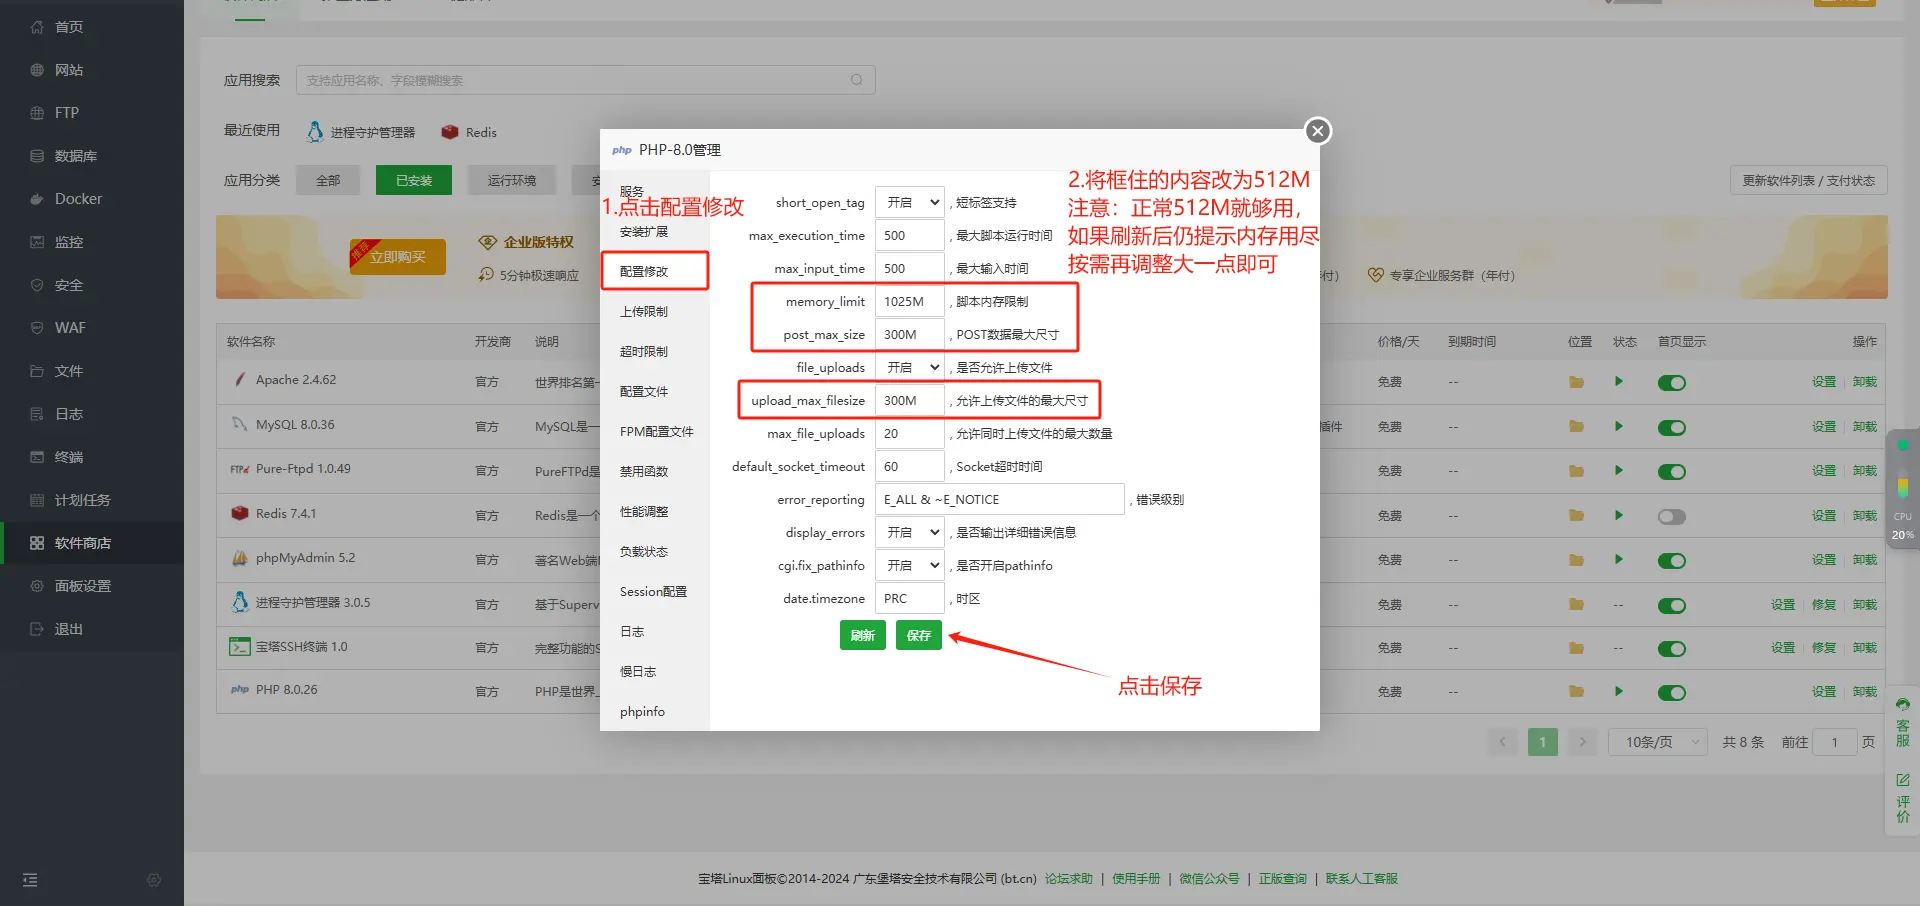Image resolution: width=1920 pixels, height=906 pixels.
Task: Click the sidebar collapse icon at bottom left
Action: click(x=30, y=880)
